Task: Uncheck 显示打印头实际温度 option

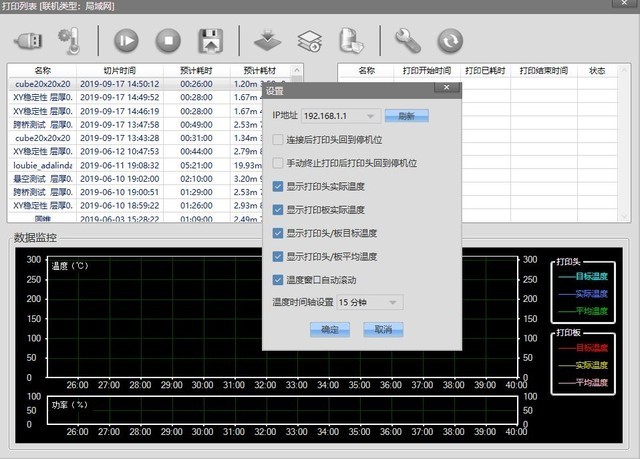Action: tap(278, 186)
